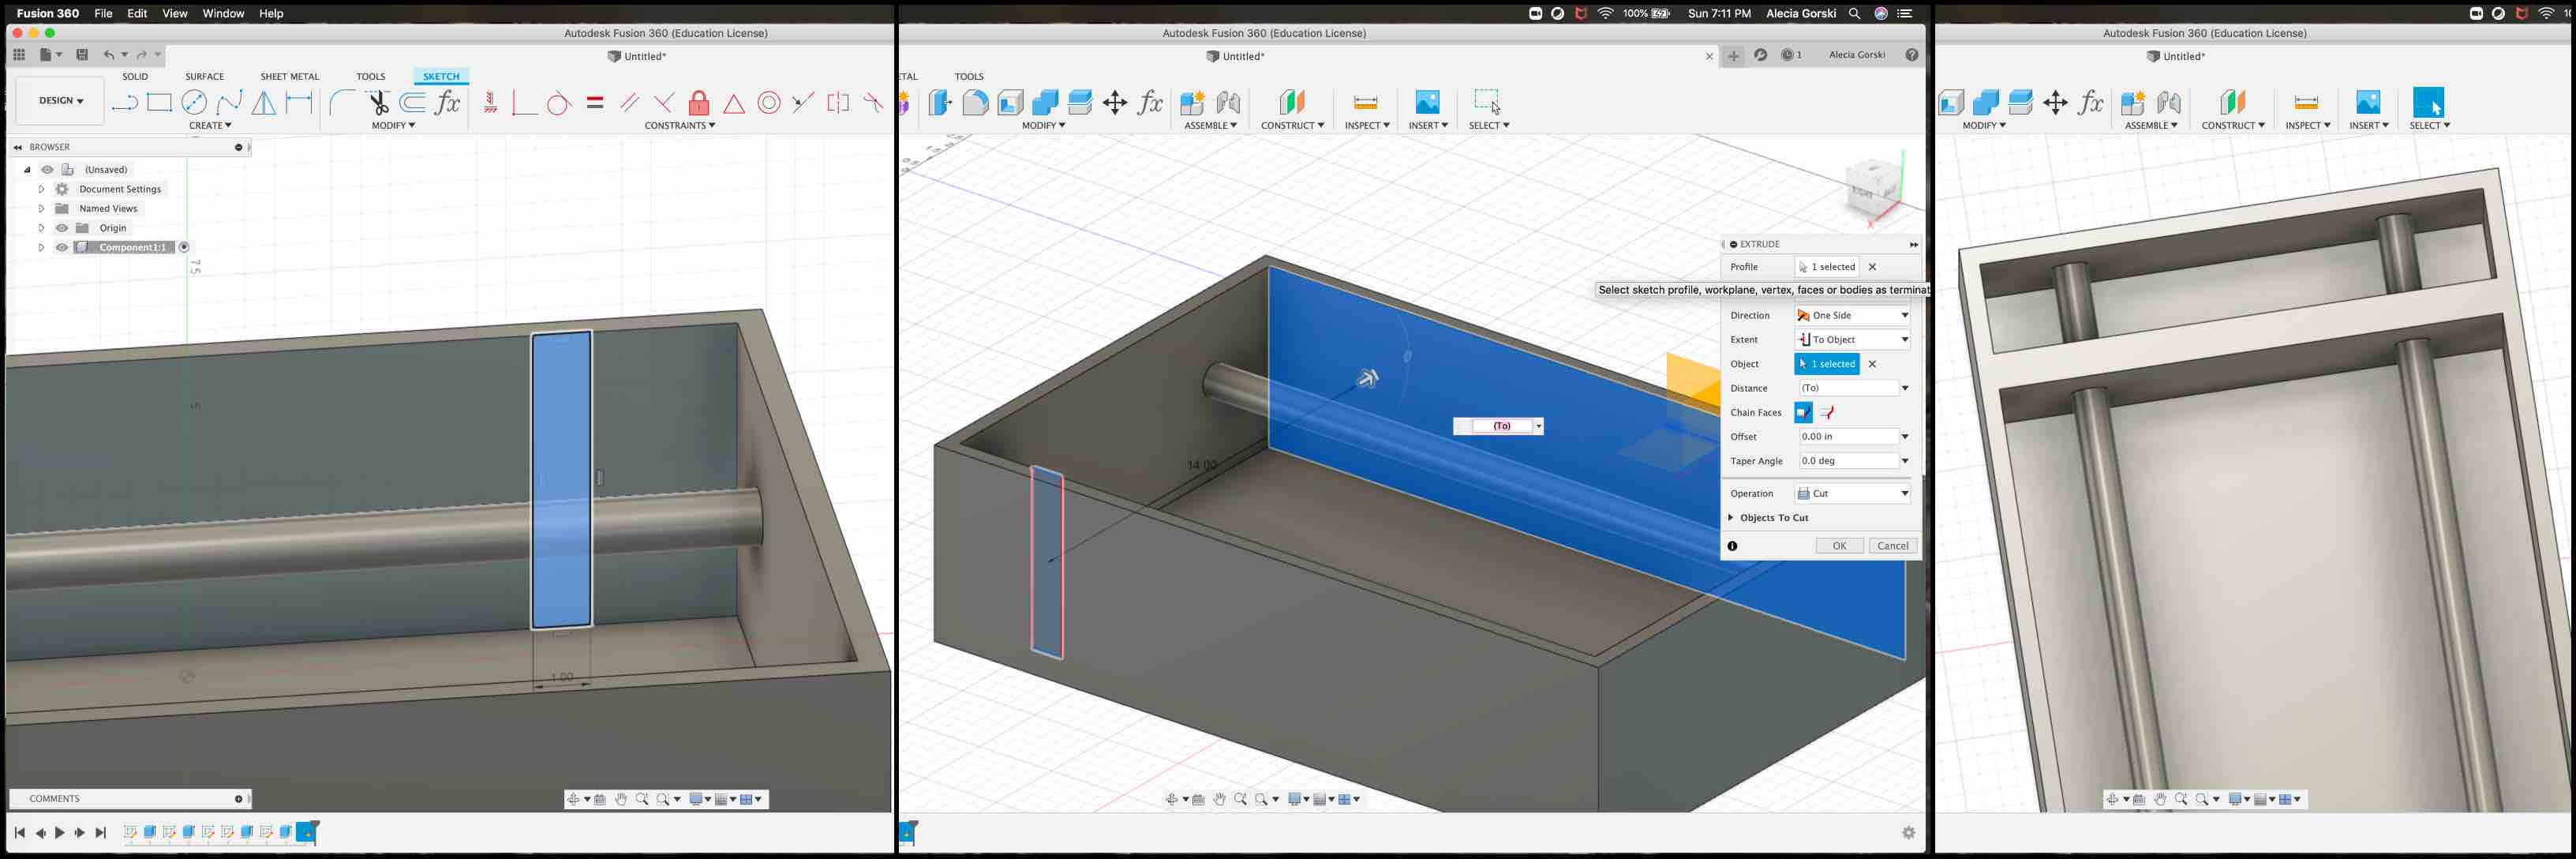Enable Chain Faces adjacent option
Screen dimensions: 2576x859
1803,412
